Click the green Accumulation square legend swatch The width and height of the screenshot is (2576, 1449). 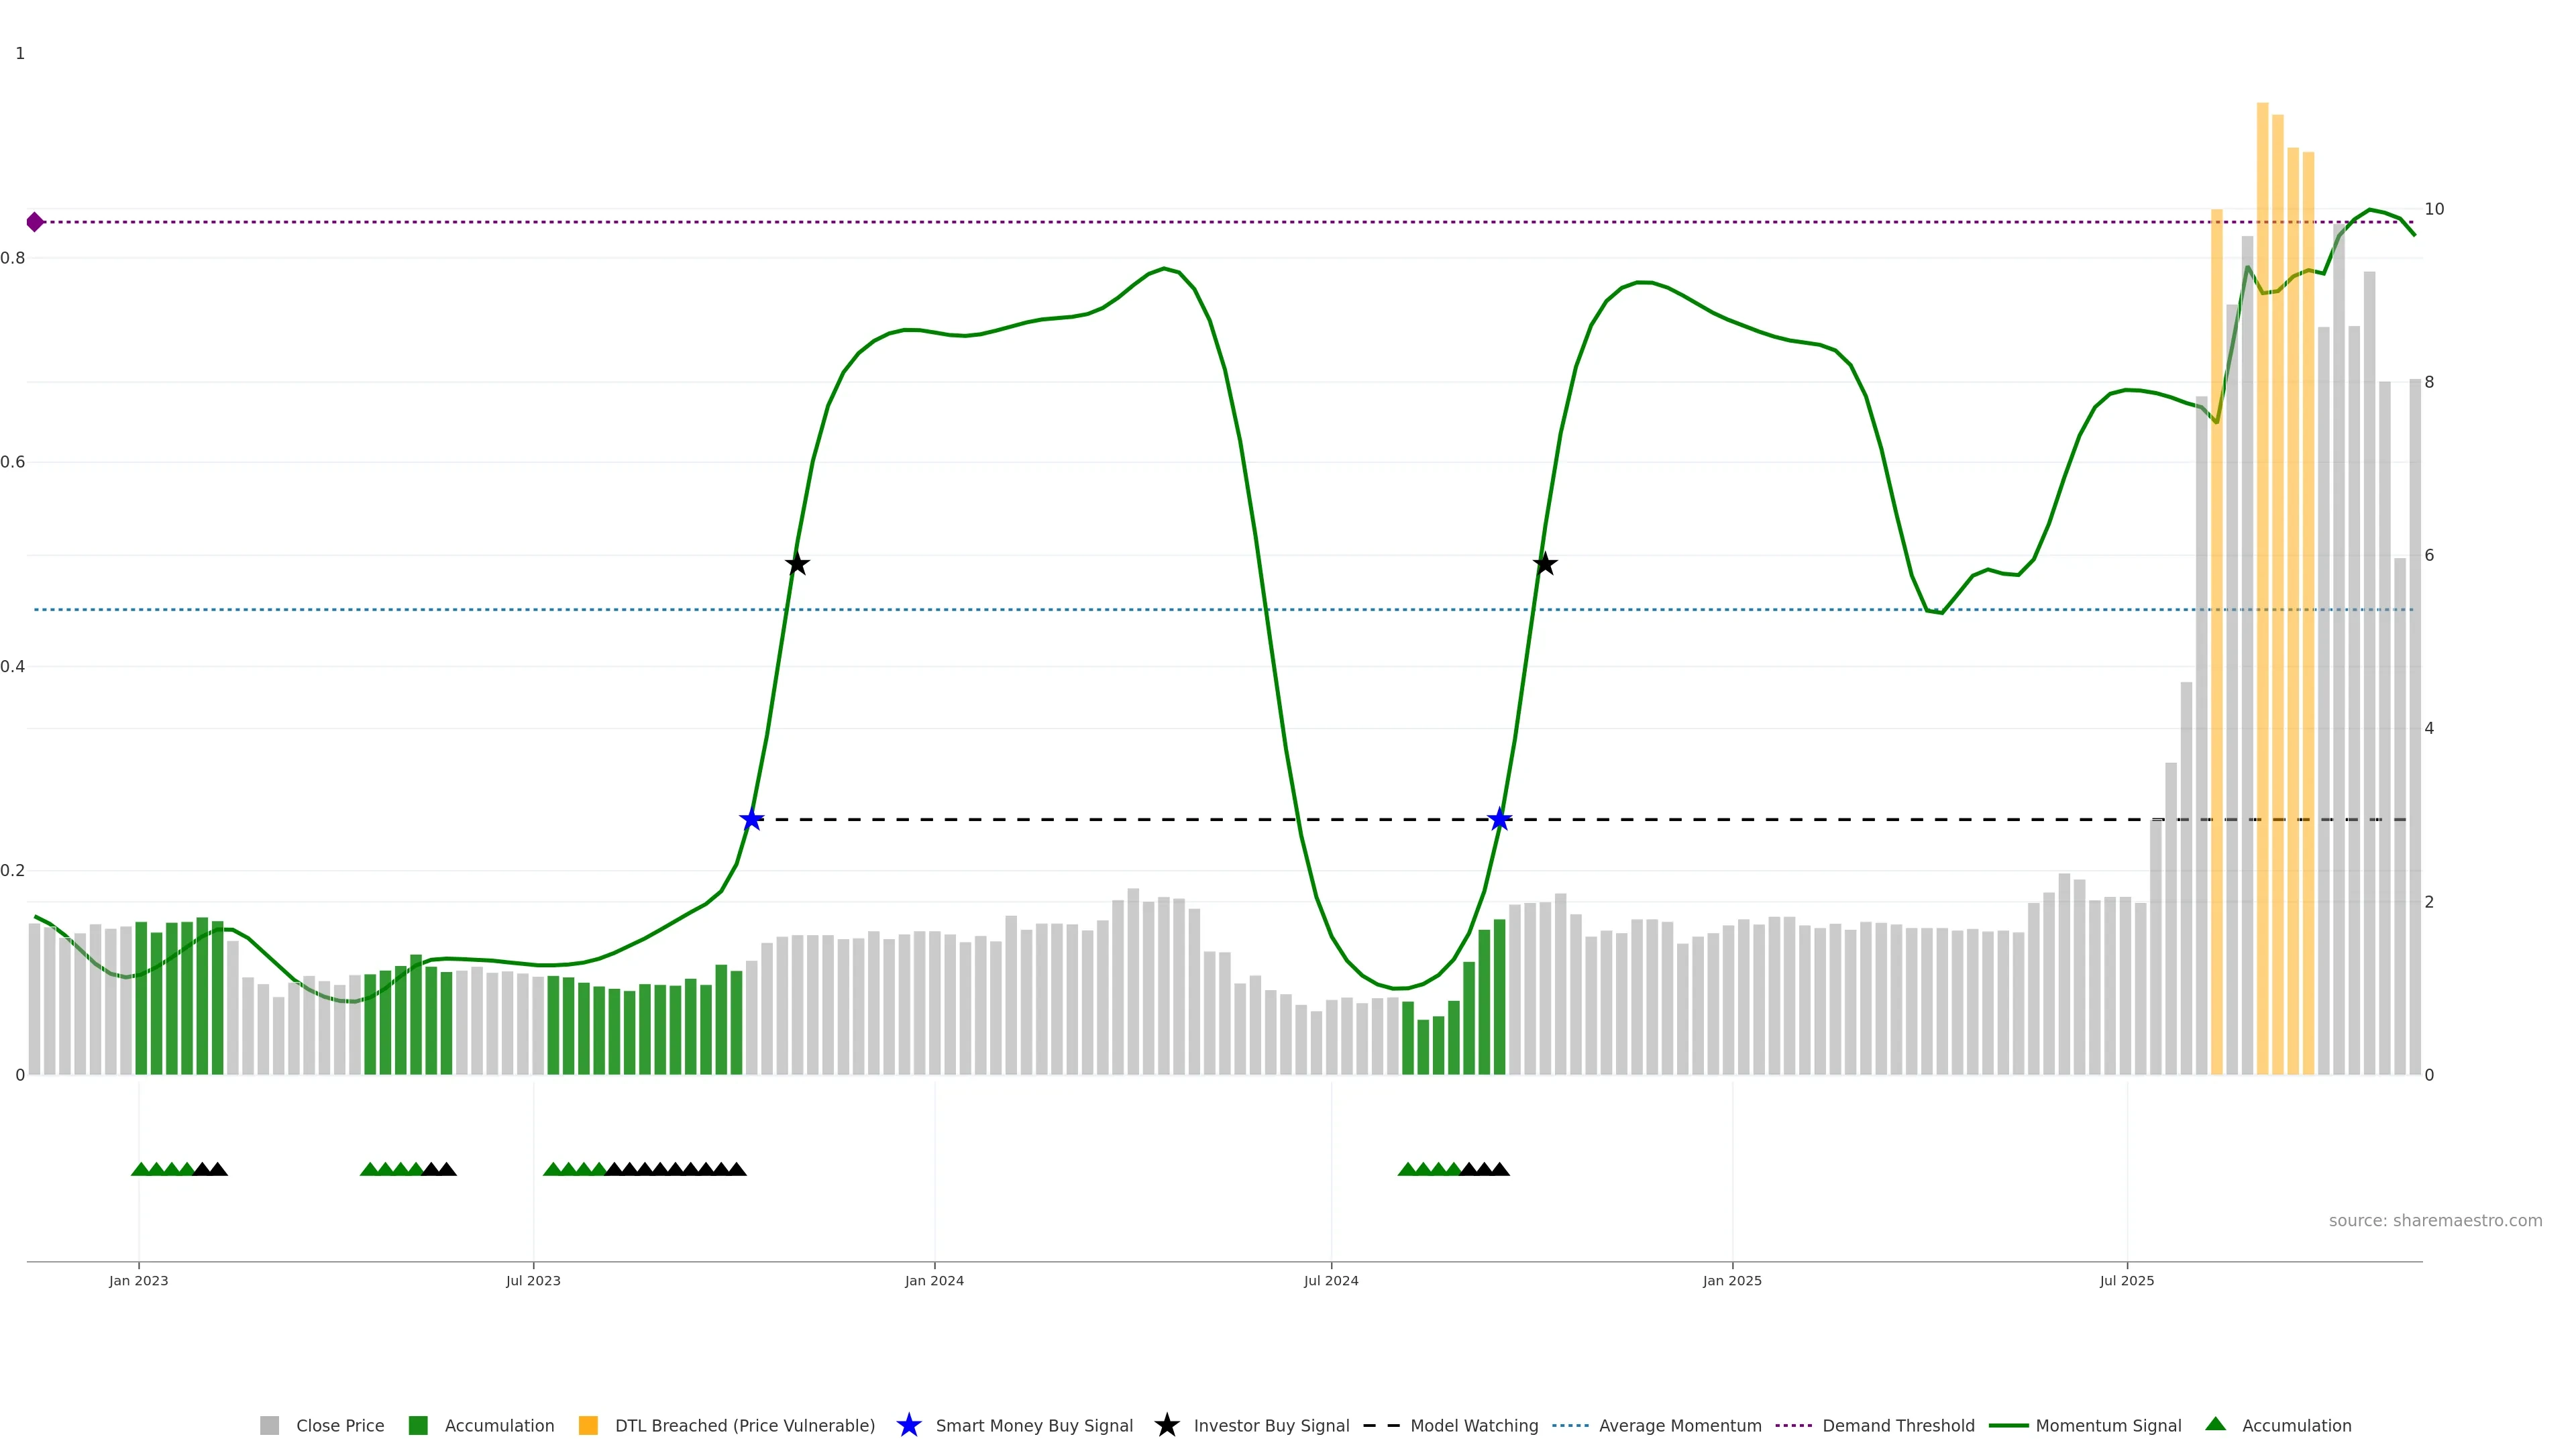click(x=418, y=1425)
